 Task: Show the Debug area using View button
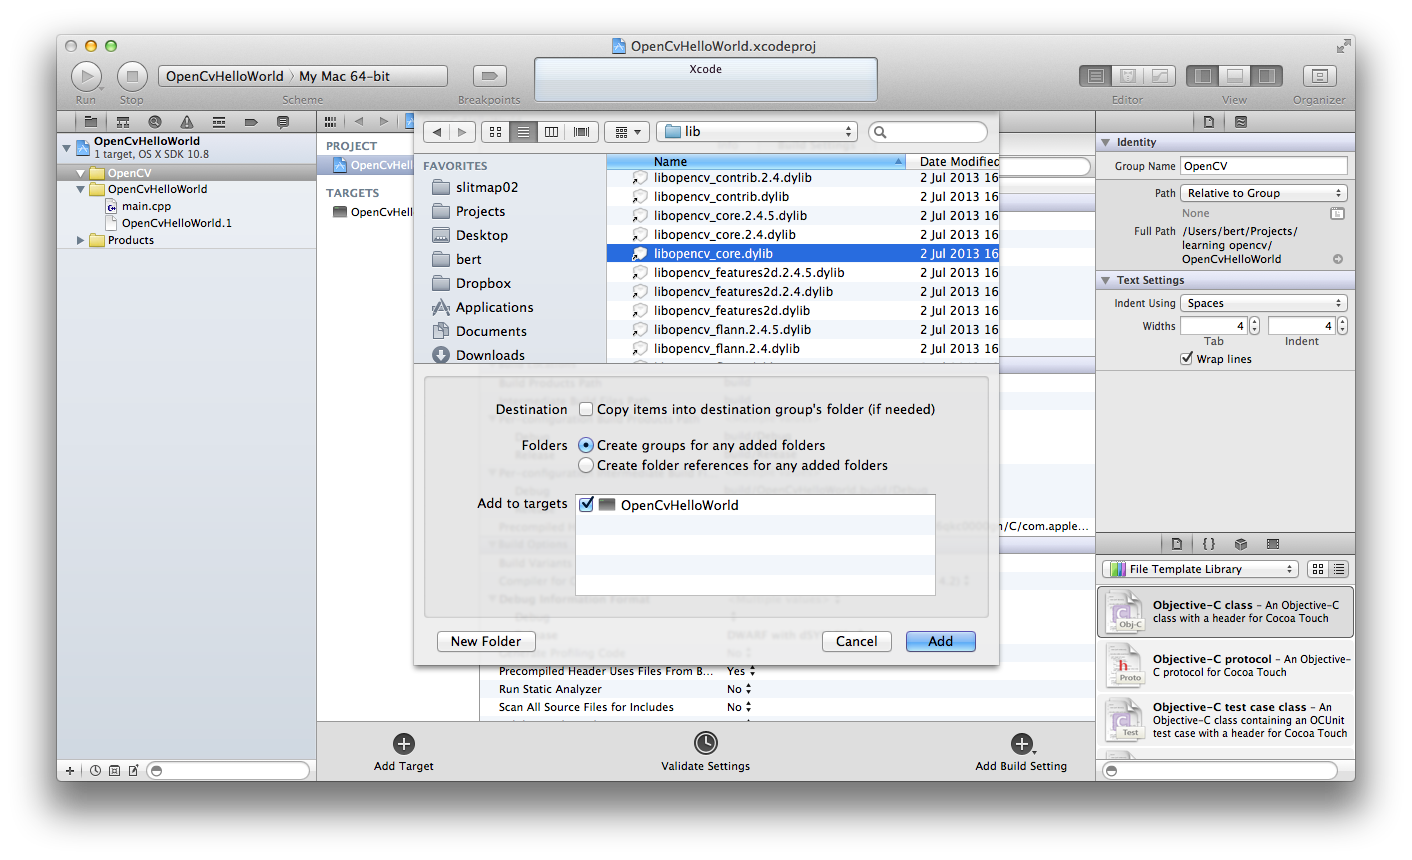tap(1235, 76)
